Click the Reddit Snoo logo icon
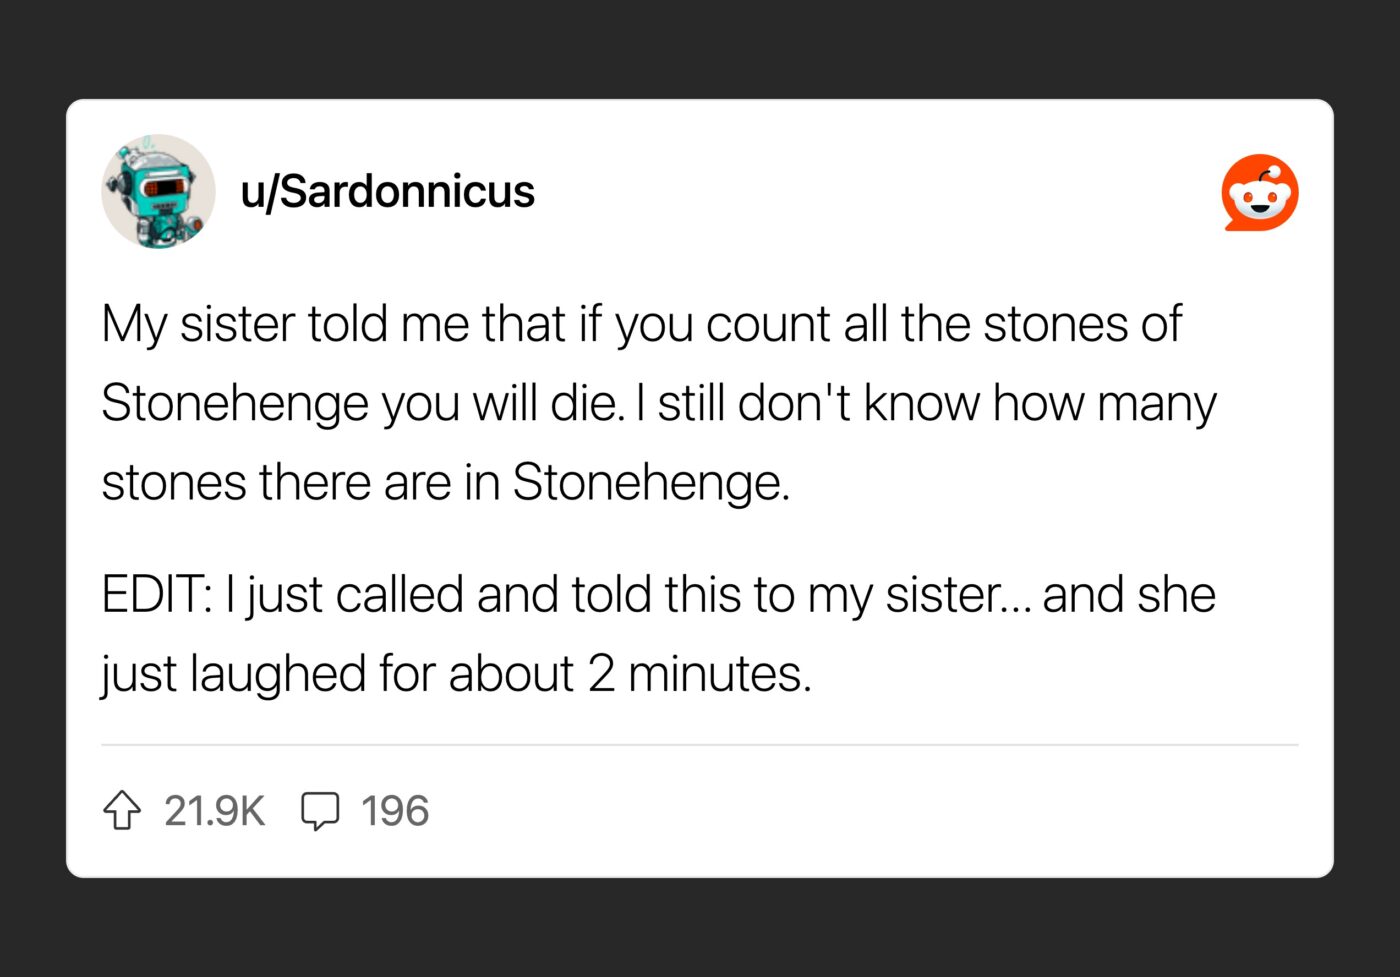Screen dimensions: 1400x977 coord(1260,192)
